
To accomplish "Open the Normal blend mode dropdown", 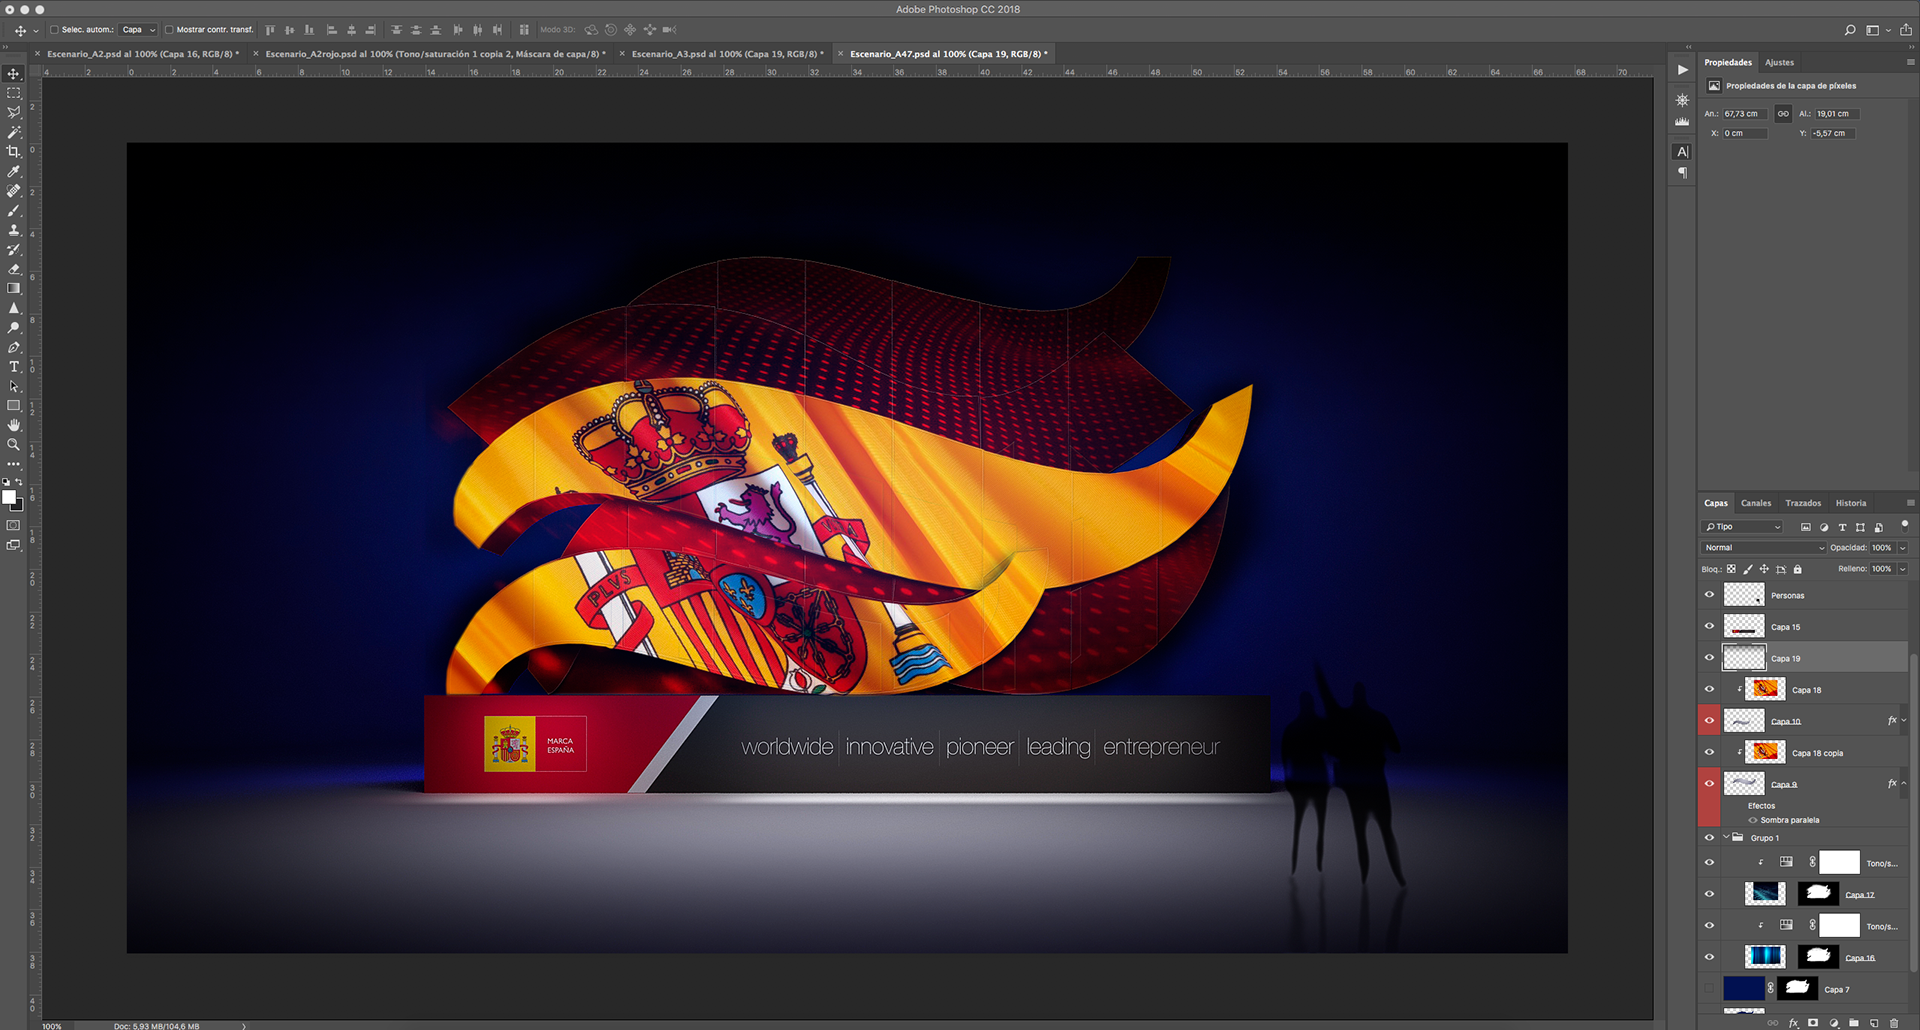I will [x=1763, y=548].
